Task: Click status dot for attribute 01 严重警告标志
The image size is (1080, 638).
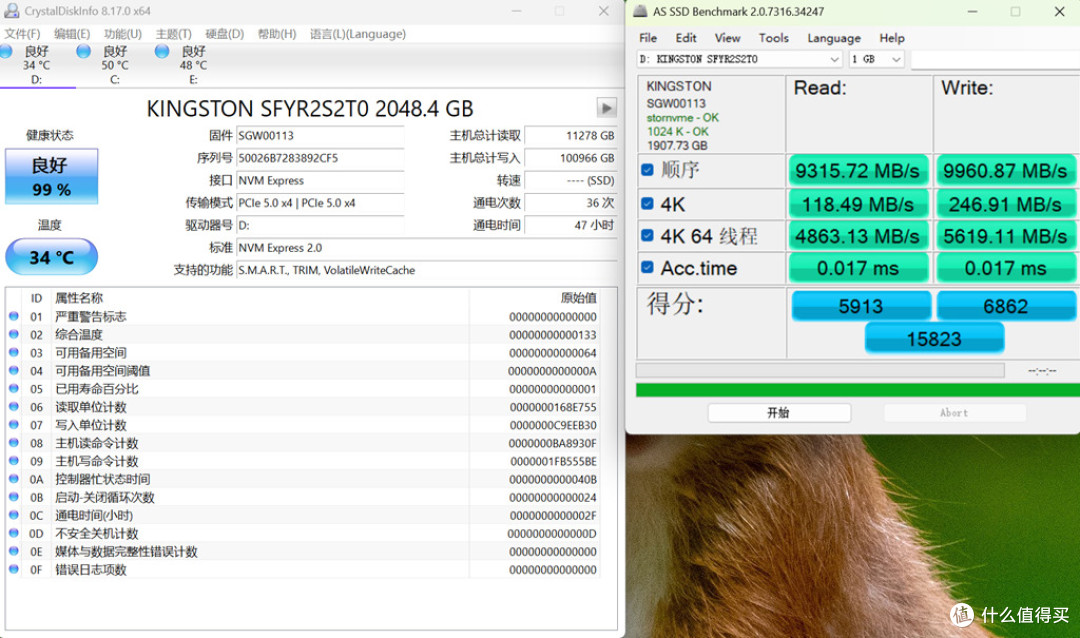Action: pos(14,316)
